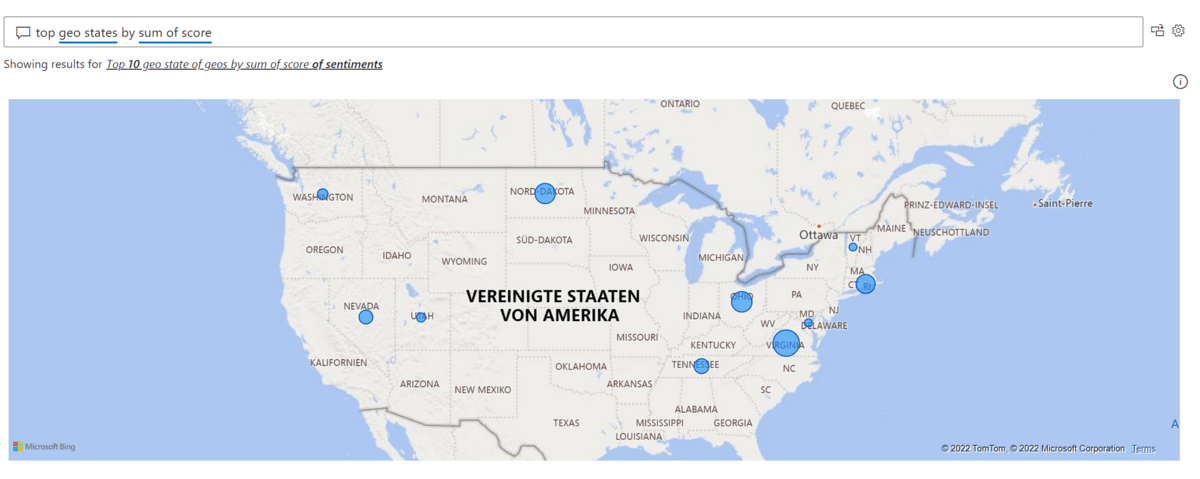Select the Virginia data bubble
Image resolution: width=1200 pixels, height=479 pixels.
point(786,343)
